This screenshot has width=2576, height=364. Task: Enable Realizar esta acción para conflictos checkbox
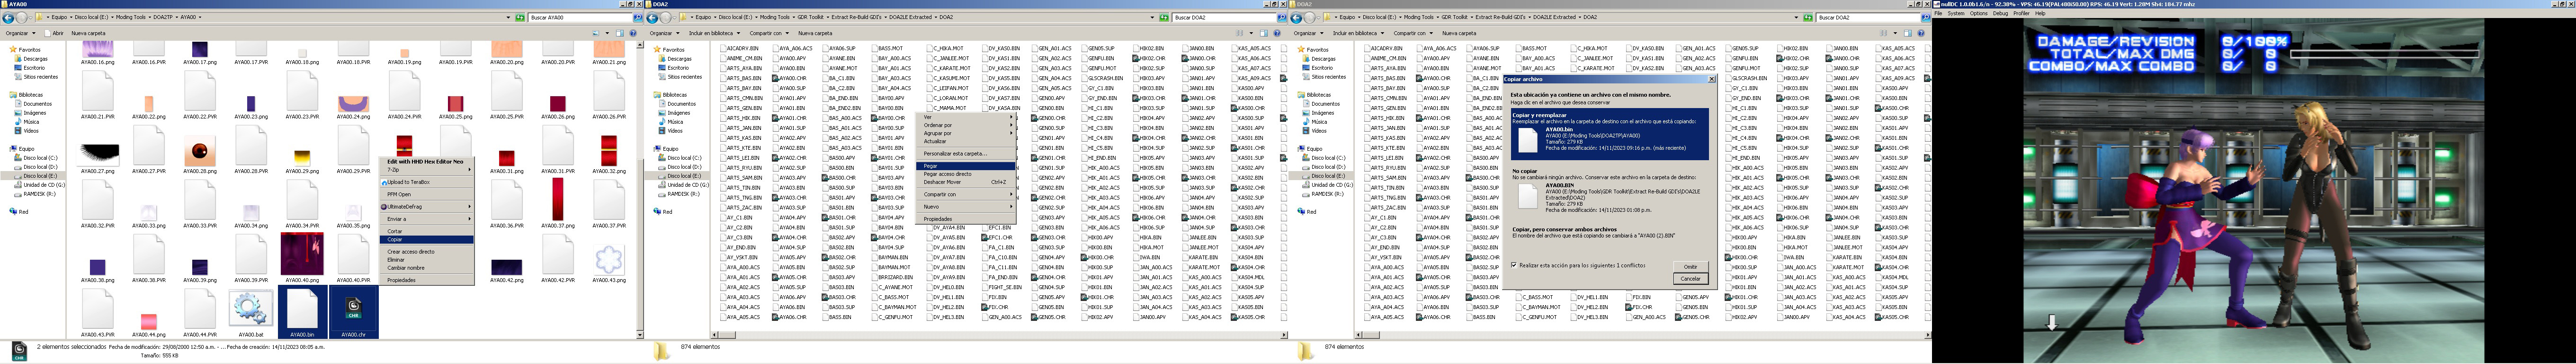click(x=1513, y=265)
